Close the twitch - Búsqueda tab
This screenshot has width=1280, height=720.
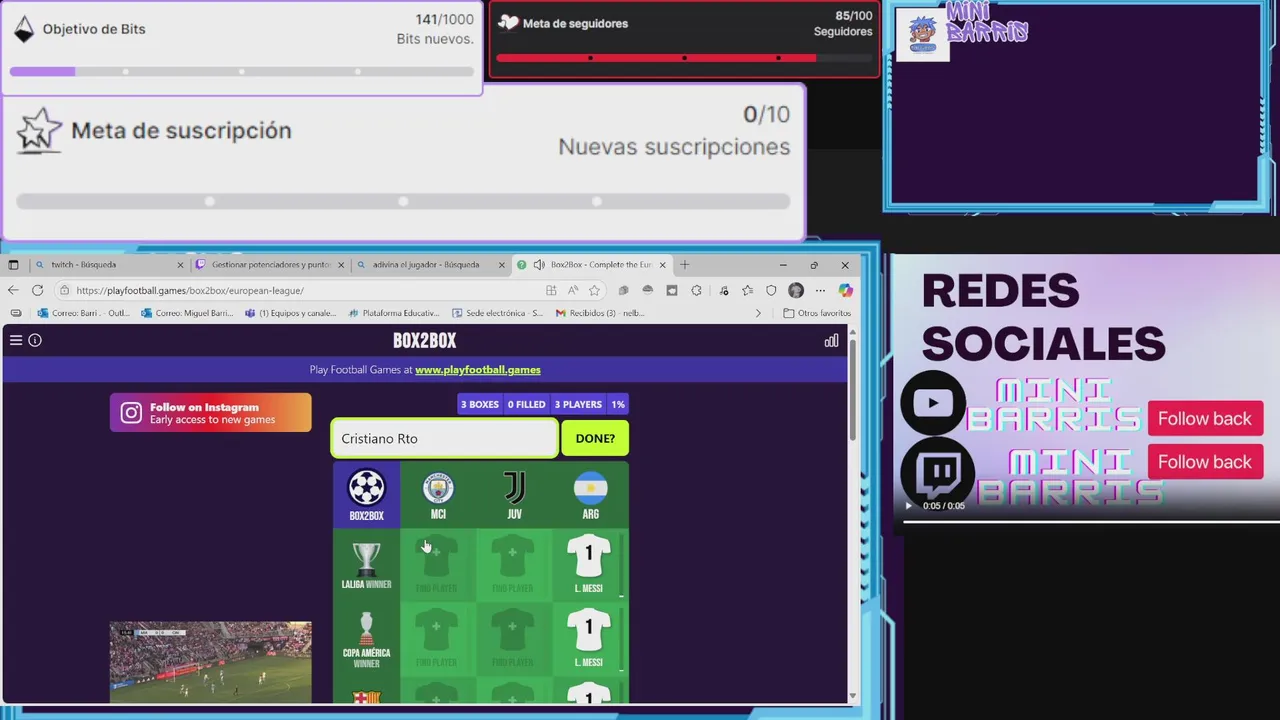coord(180,265)
